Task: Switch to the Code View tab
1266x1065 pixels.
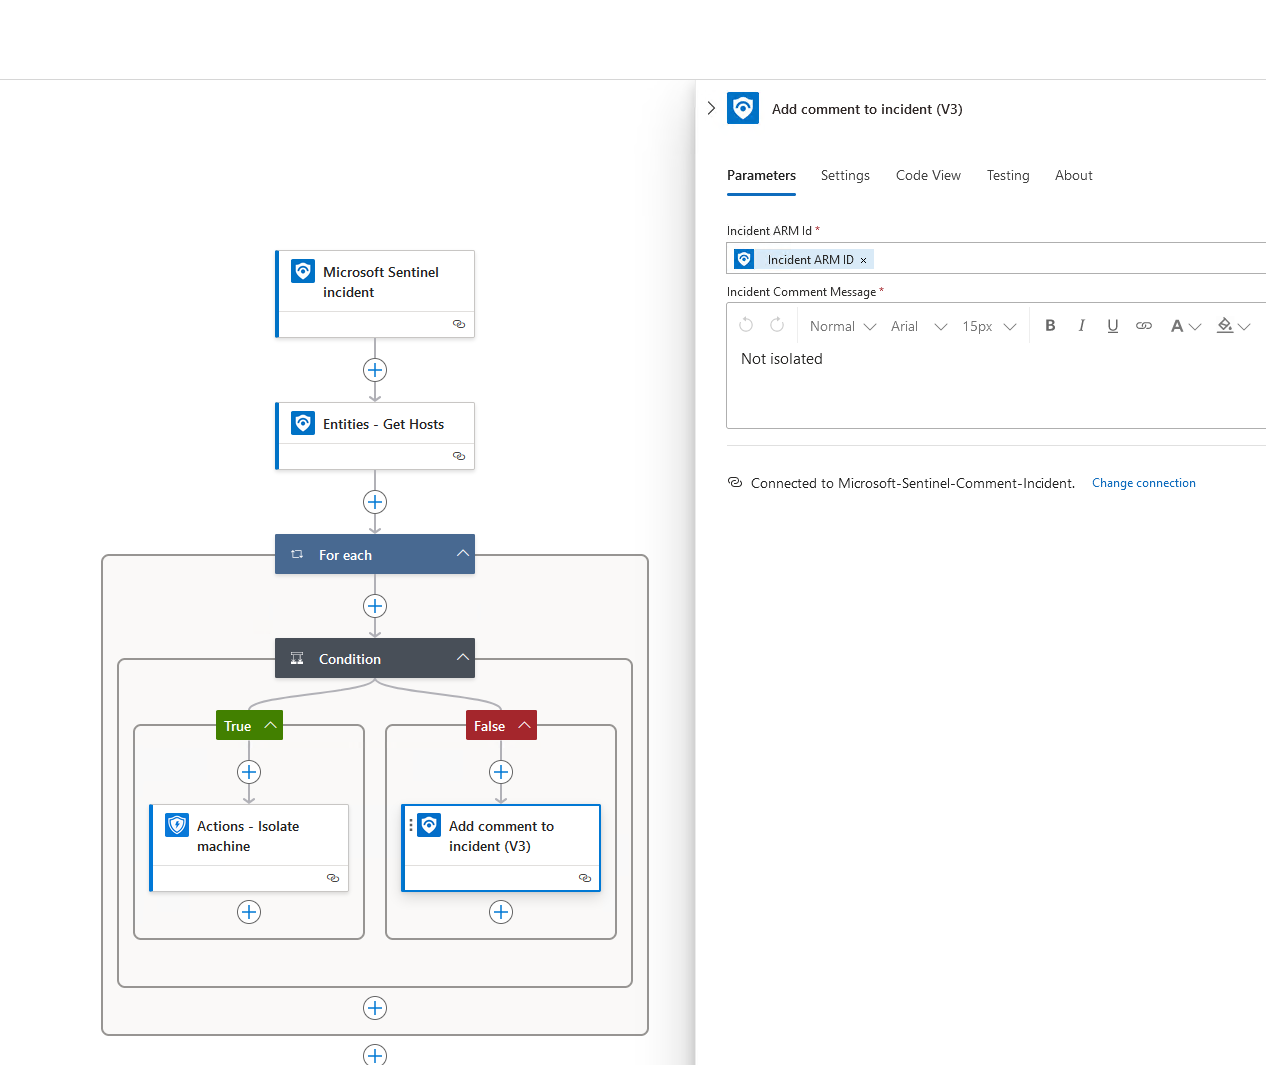Action: point(927,175)
